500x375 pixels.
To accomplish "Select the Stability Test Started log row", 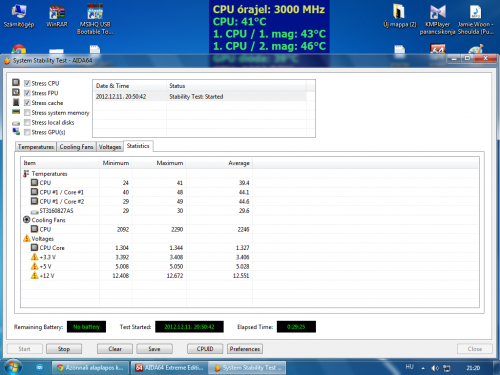I will click(200, 96).
